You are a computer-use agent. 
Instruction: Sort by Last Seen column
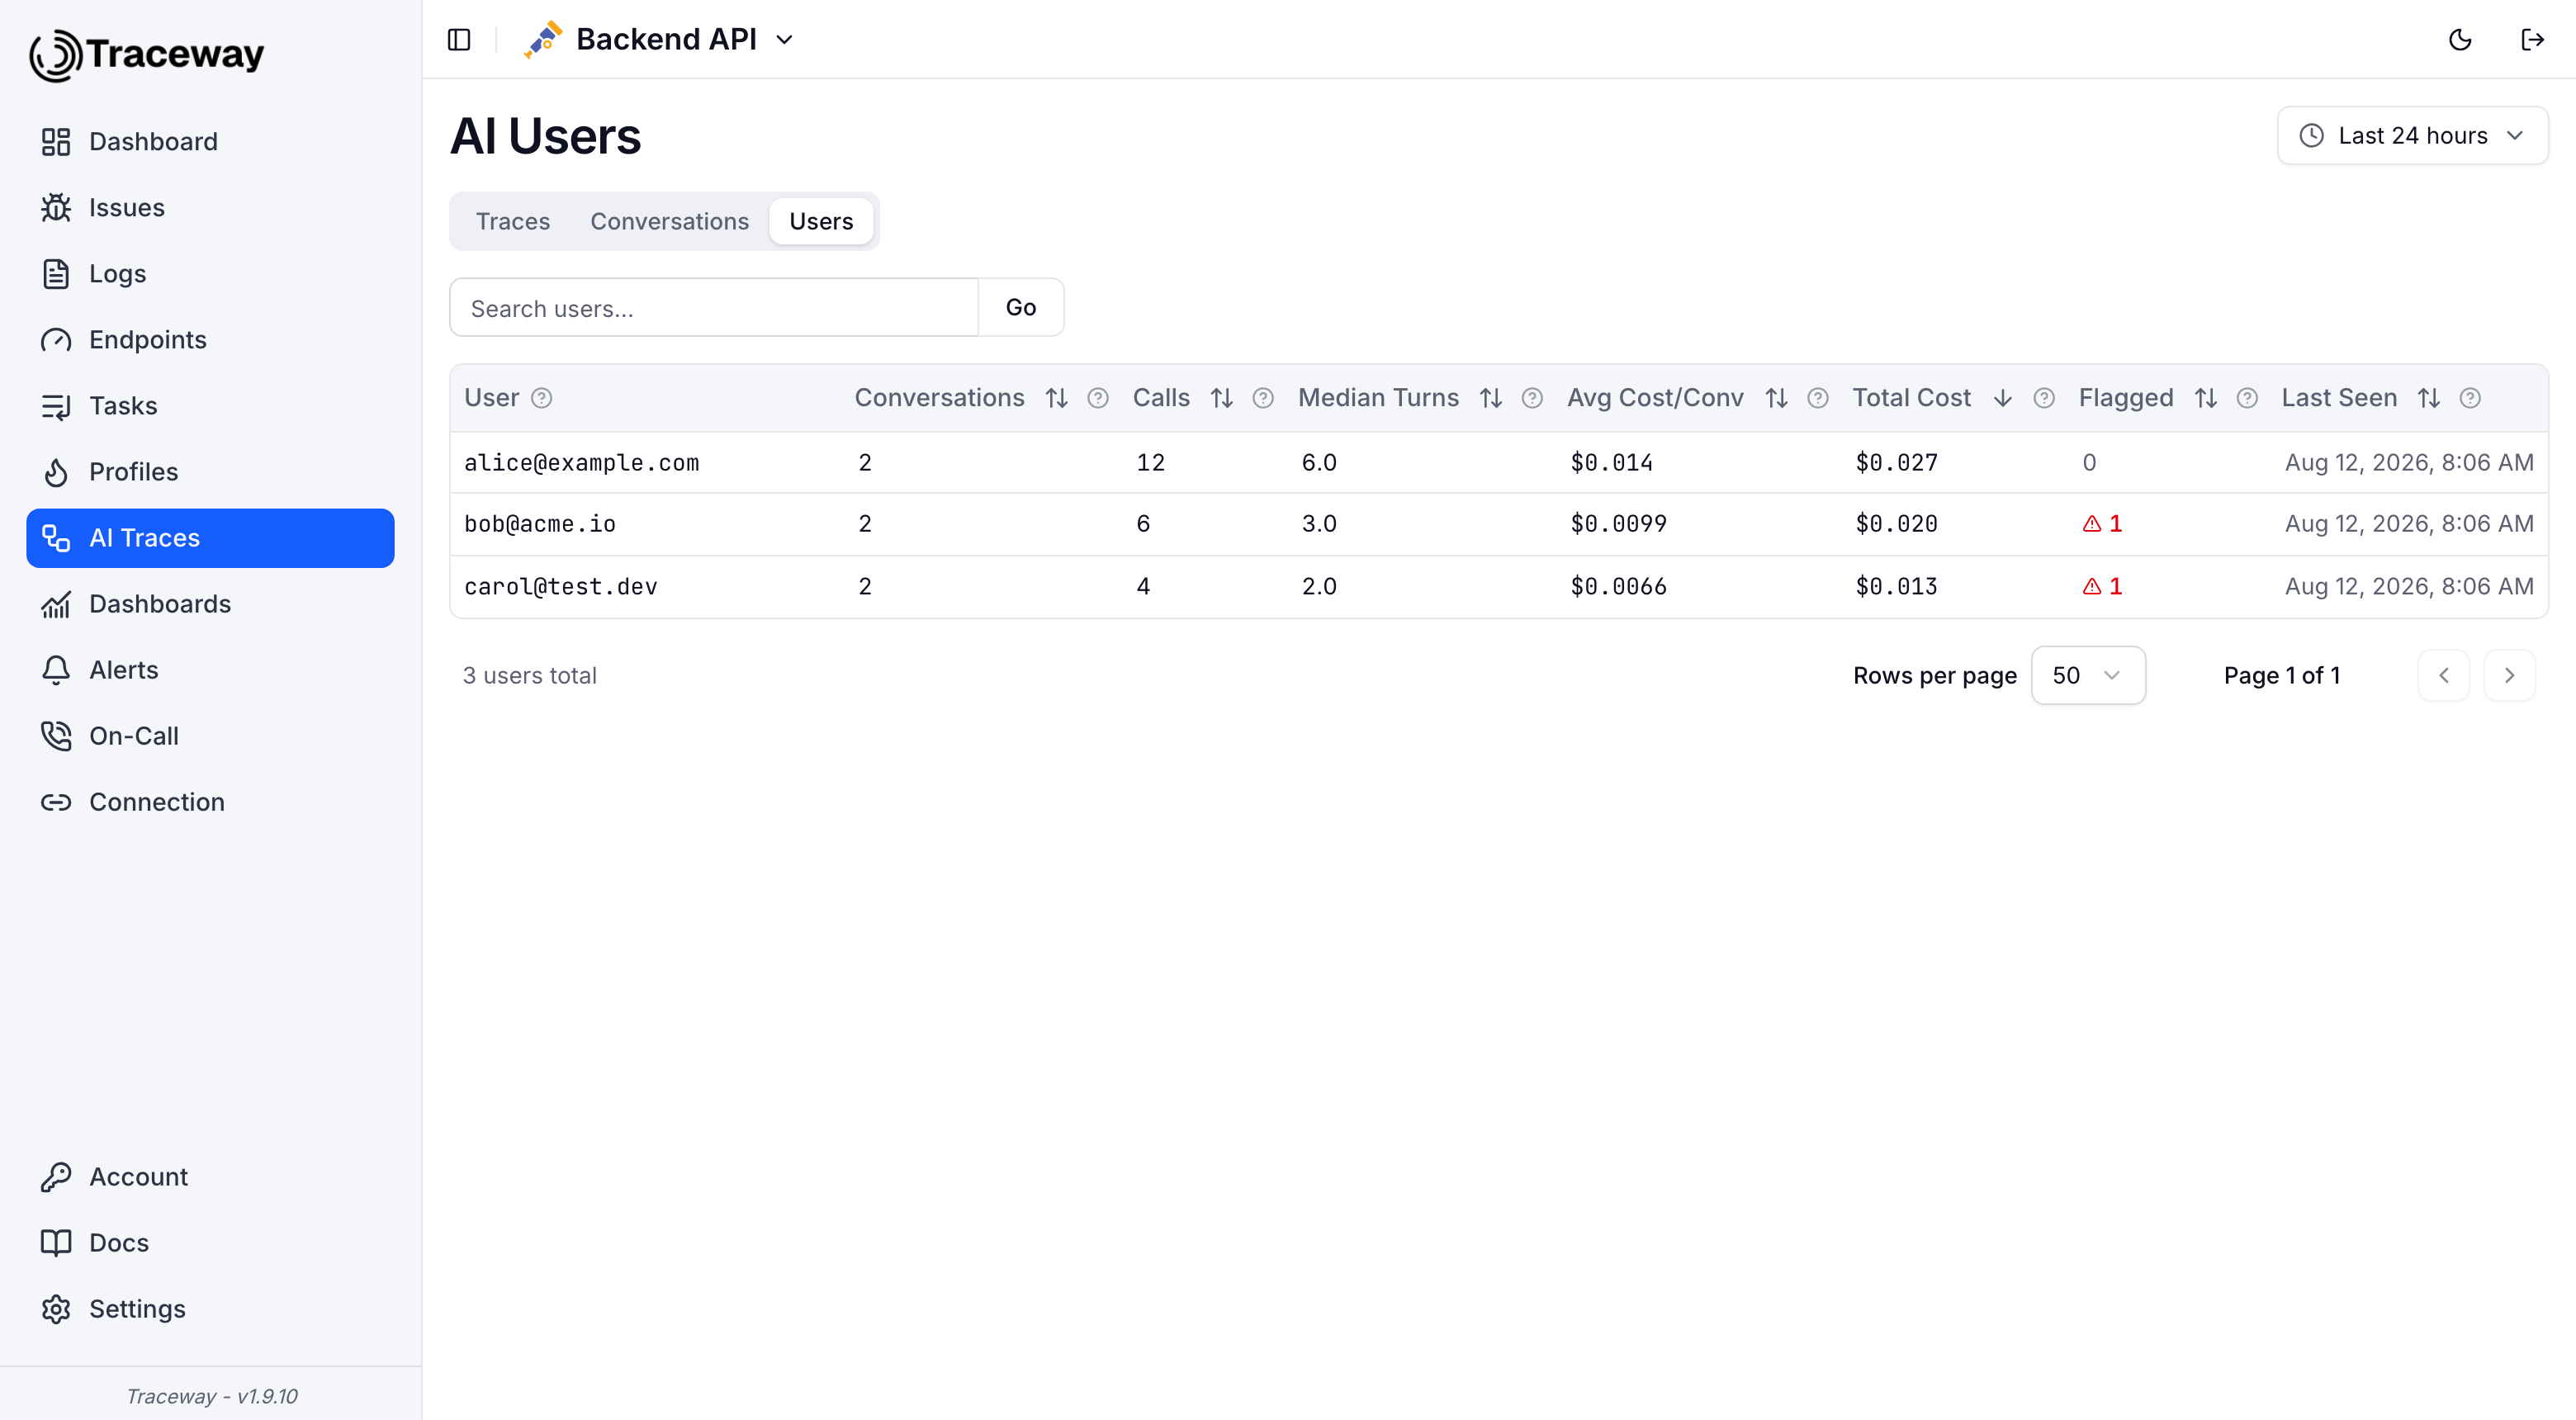tap(2428, 398)
